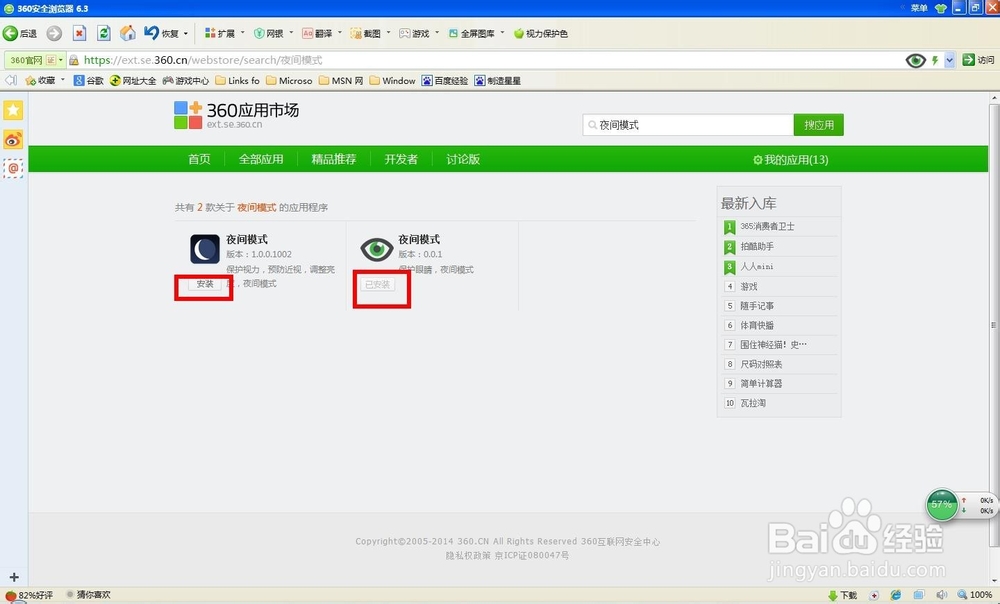Open 365消费者卫士 in 最新入库 list

click(x=767, y=226)
